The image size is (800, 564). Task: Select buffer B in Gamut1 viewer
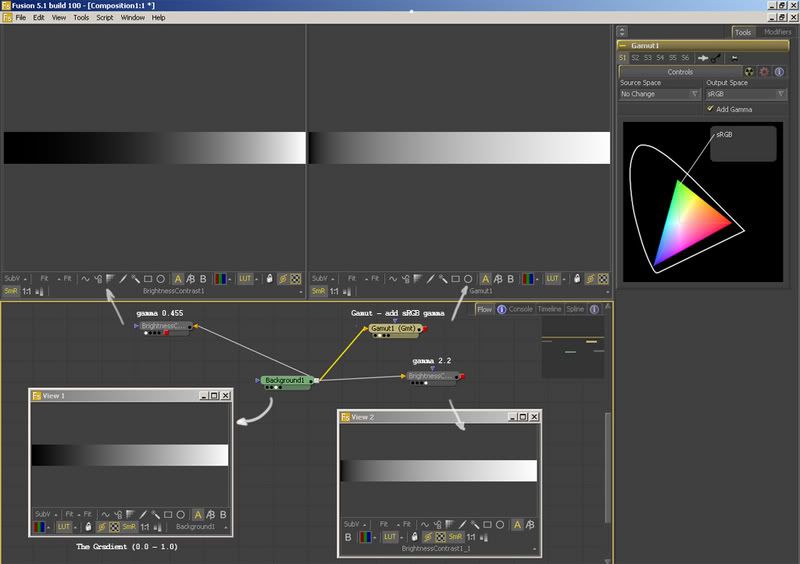510,279
